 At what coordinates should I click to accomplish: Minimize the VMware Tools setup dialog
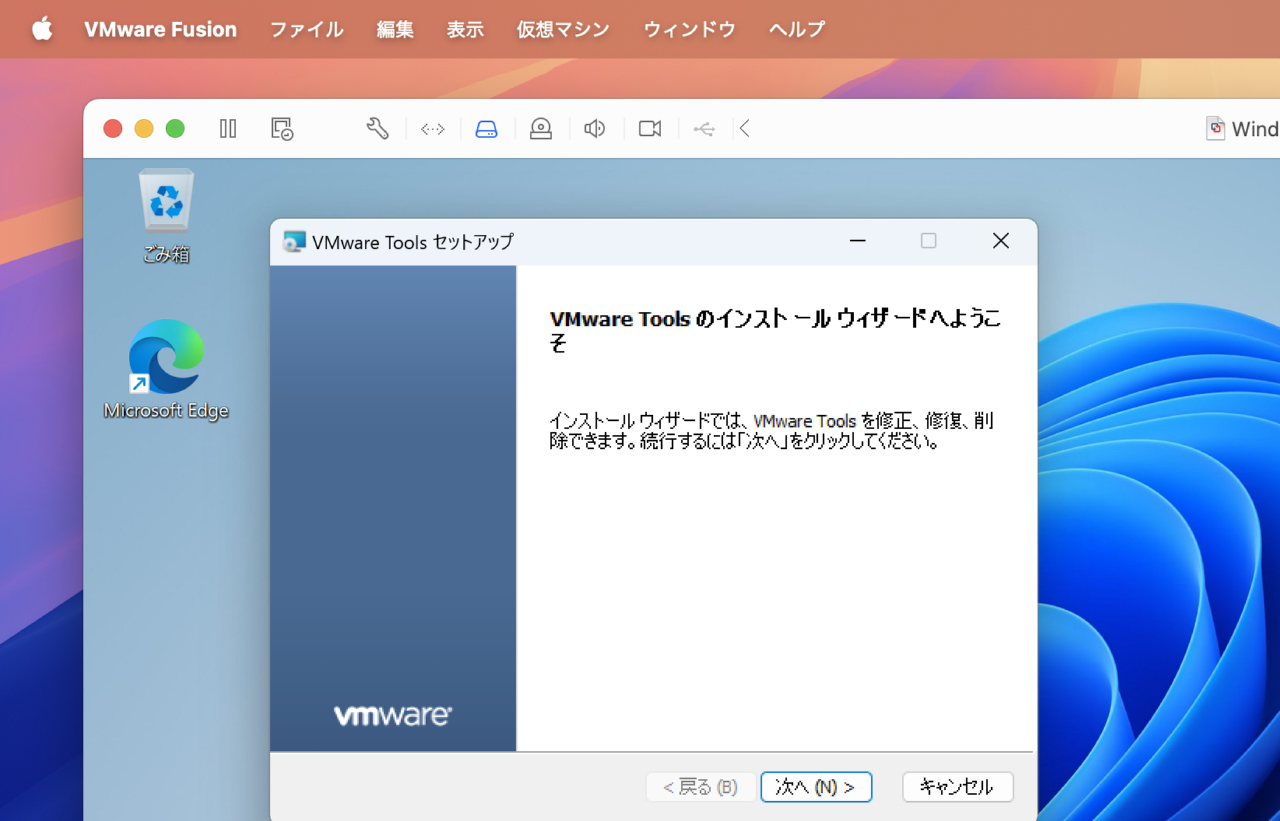[857, 241]
